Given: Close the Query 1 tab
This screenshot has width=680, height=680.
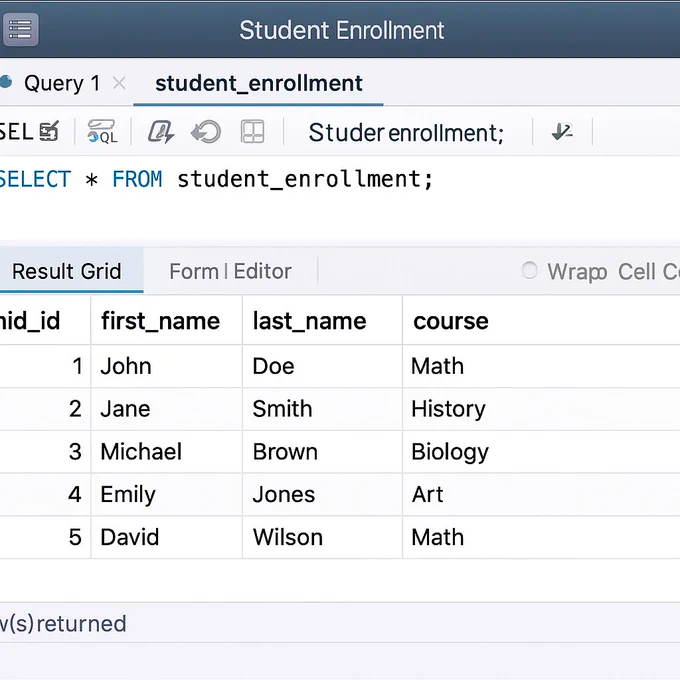Looking at the screenshot, I should [119, 83].
